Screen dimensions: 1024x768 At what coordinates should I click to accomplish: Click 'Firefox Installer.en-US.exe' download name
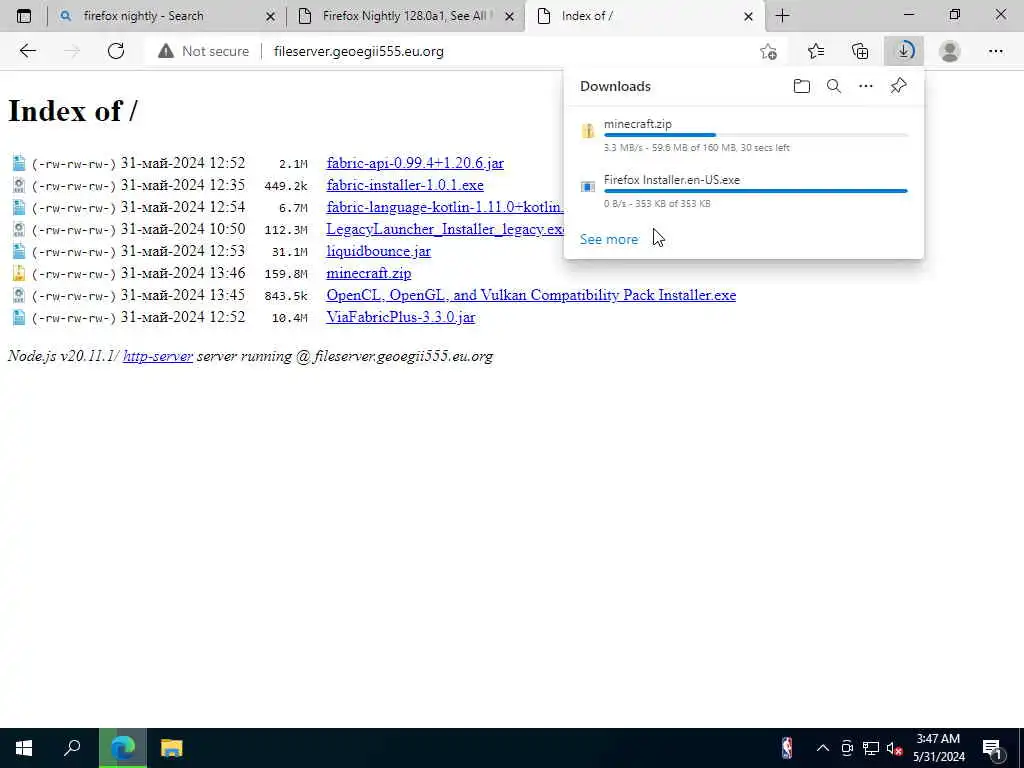671,180
